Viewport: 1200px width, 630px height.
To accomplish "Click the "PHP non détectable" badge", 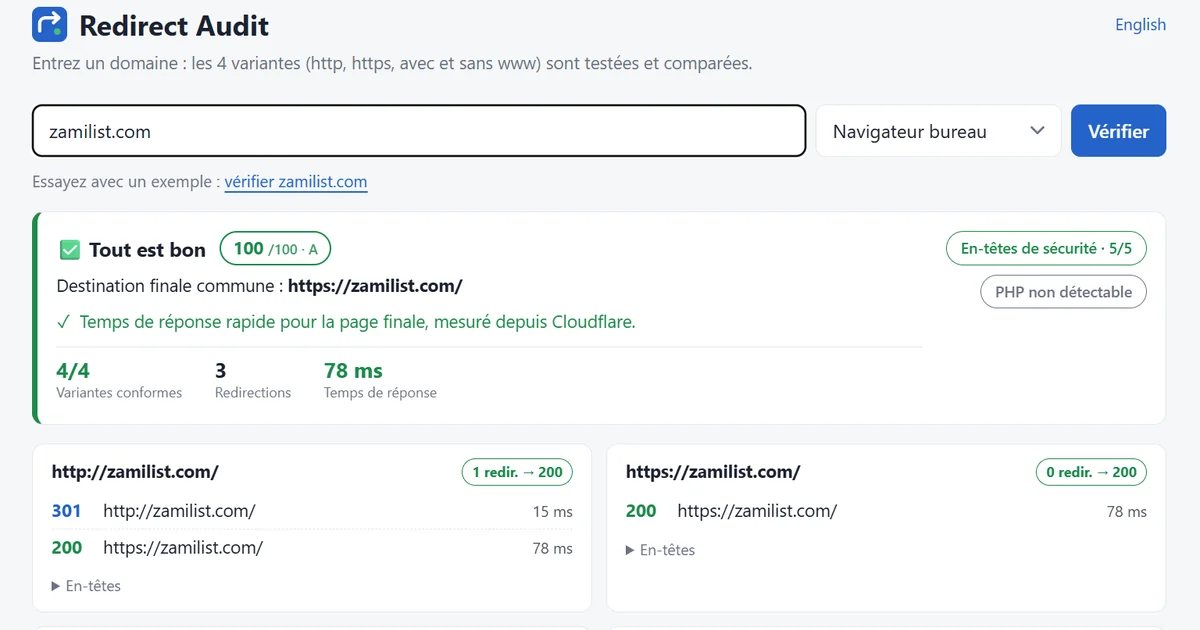I will pos(1063,292).
